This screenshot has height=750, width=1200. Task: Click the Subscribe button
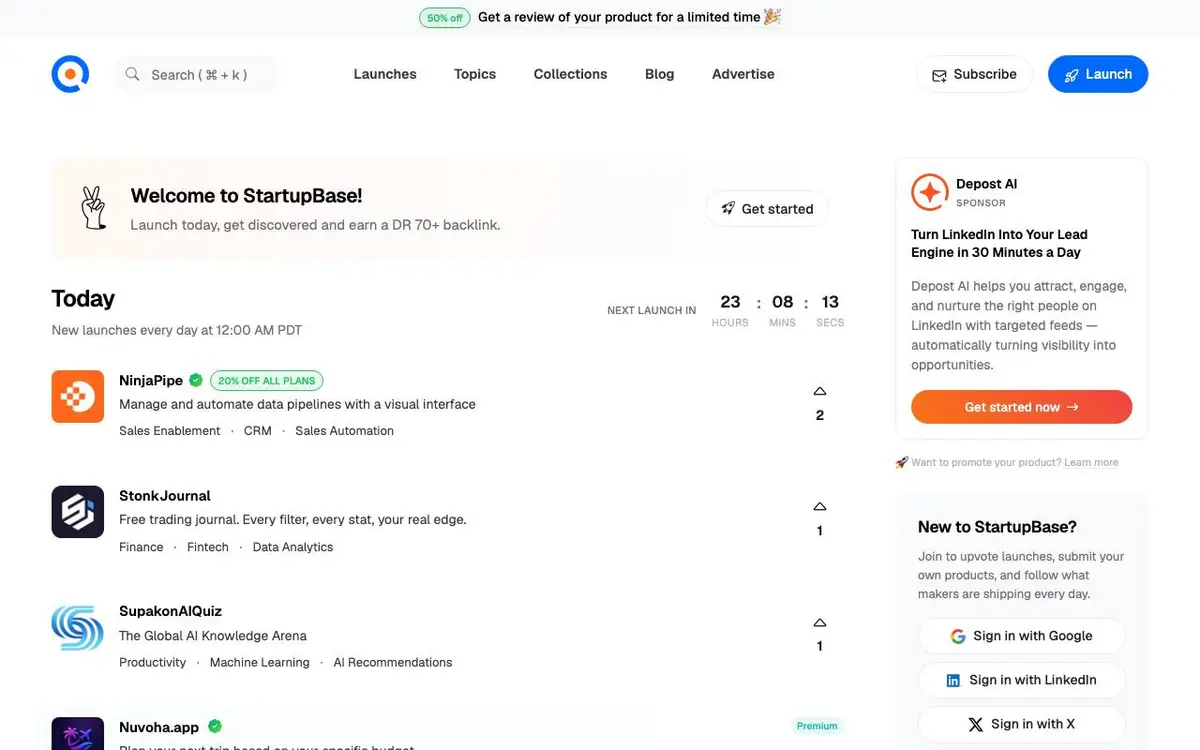pos(974,74)
